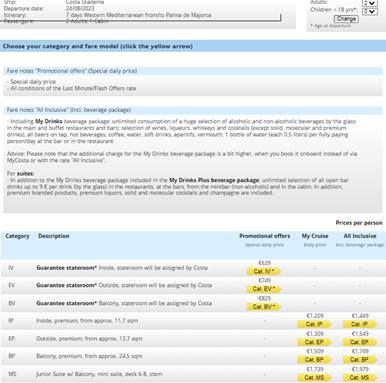Click the €1,979 All Inclusive price
Screen dimensions: 386x383
360,369
